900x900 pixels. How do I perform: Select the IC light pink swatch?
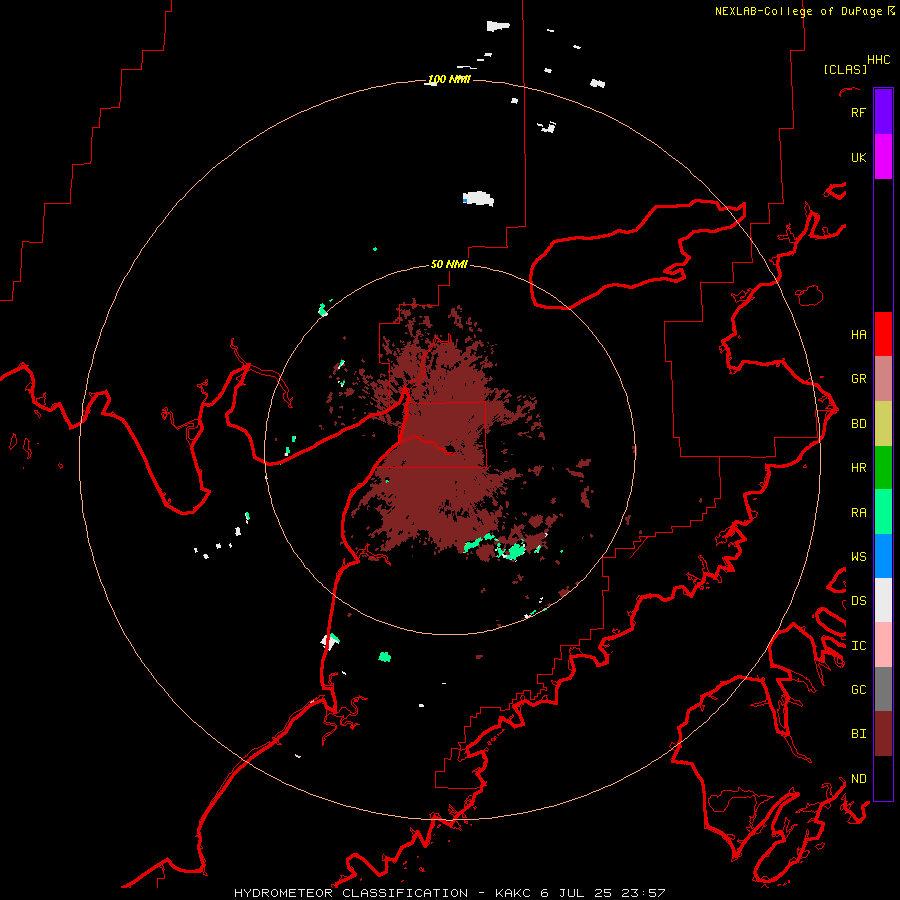pyautogui.click(x=883, y=645)
